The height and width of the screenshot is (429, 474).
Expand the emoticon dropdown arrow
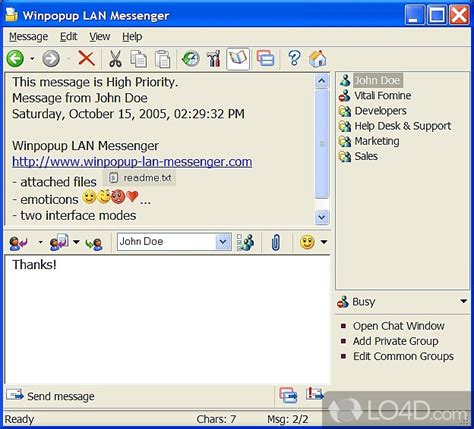[324, 242]
